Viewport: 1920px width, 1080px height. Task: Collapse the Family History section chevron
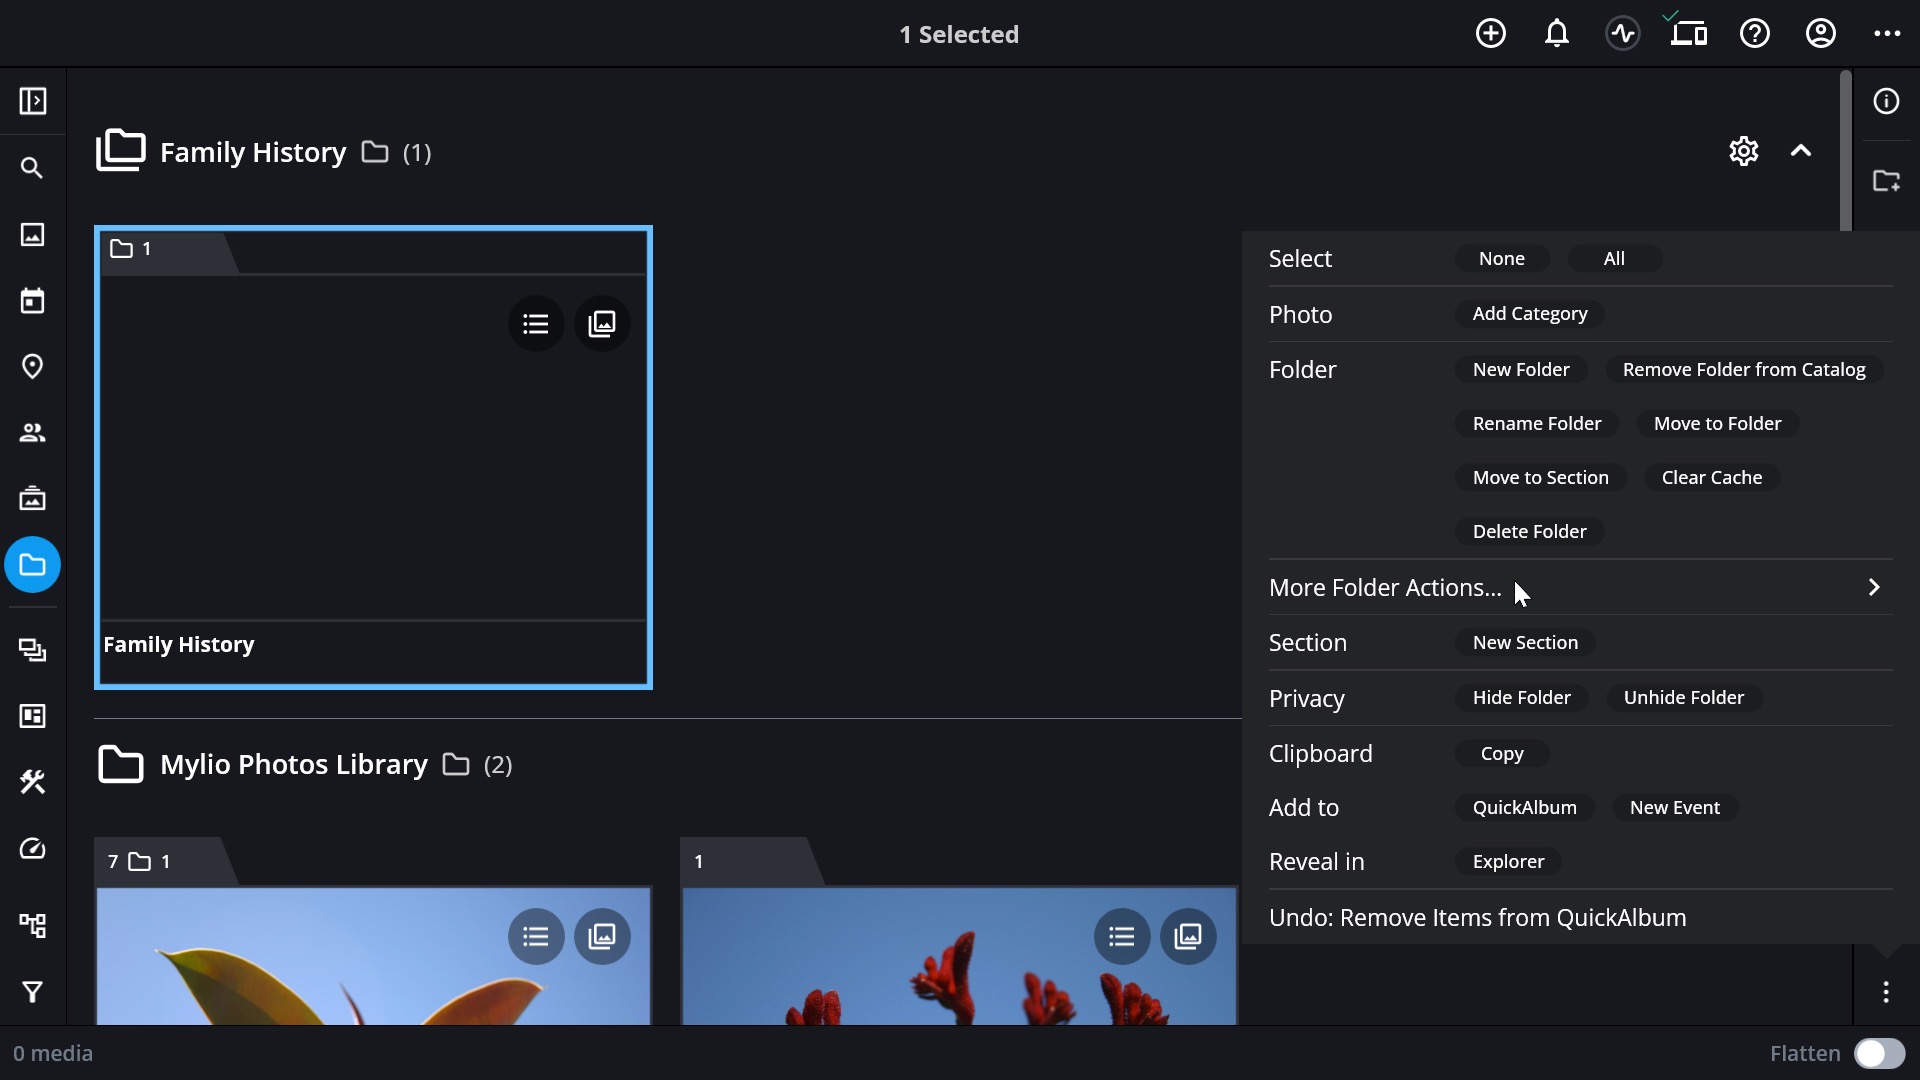coord(1801,151)
